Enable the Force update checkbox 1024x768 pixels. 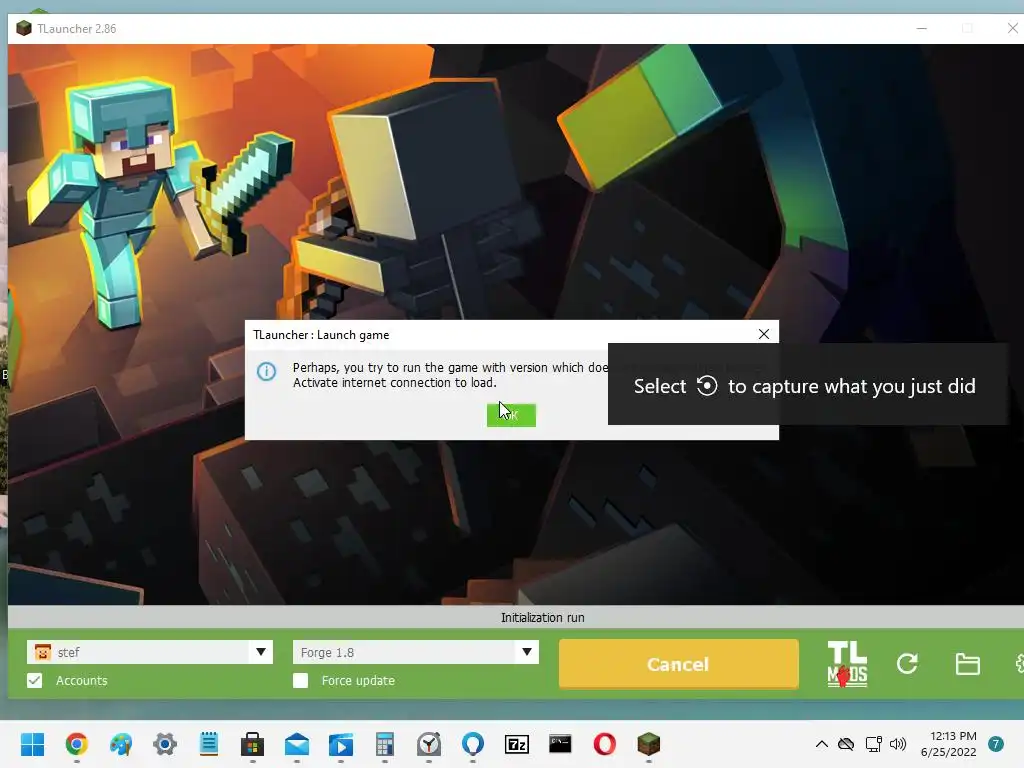click(300, 680)
